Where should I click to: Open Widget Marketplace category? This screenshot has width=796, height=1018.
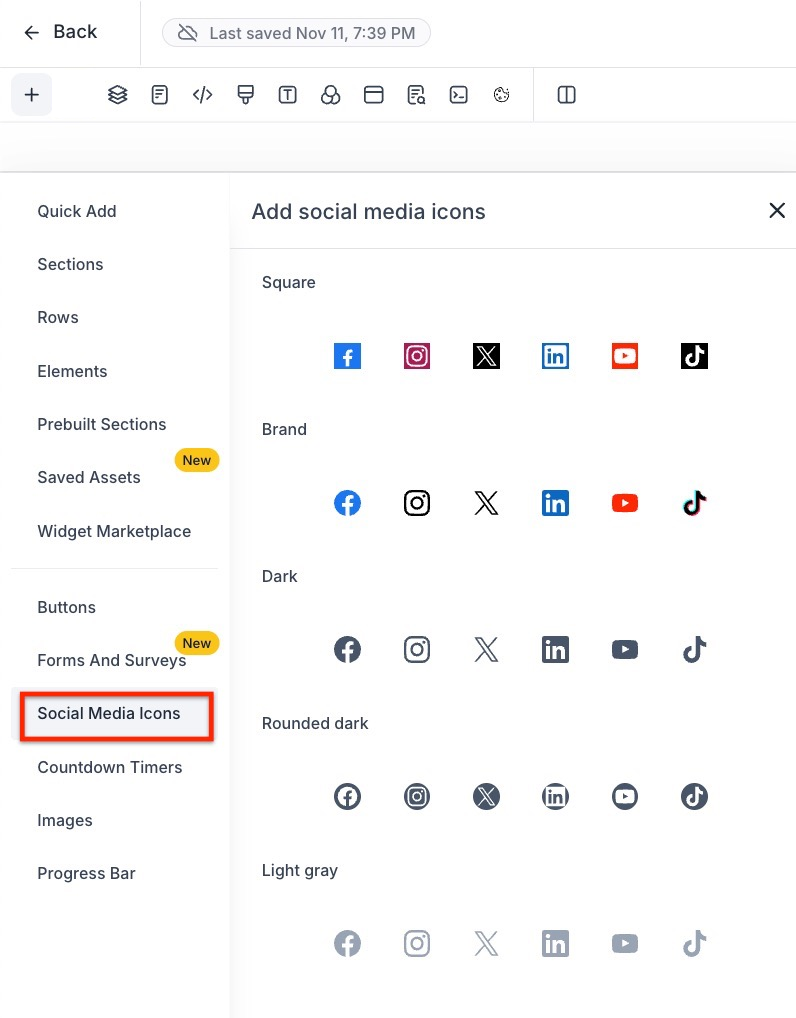coord(114,531)
